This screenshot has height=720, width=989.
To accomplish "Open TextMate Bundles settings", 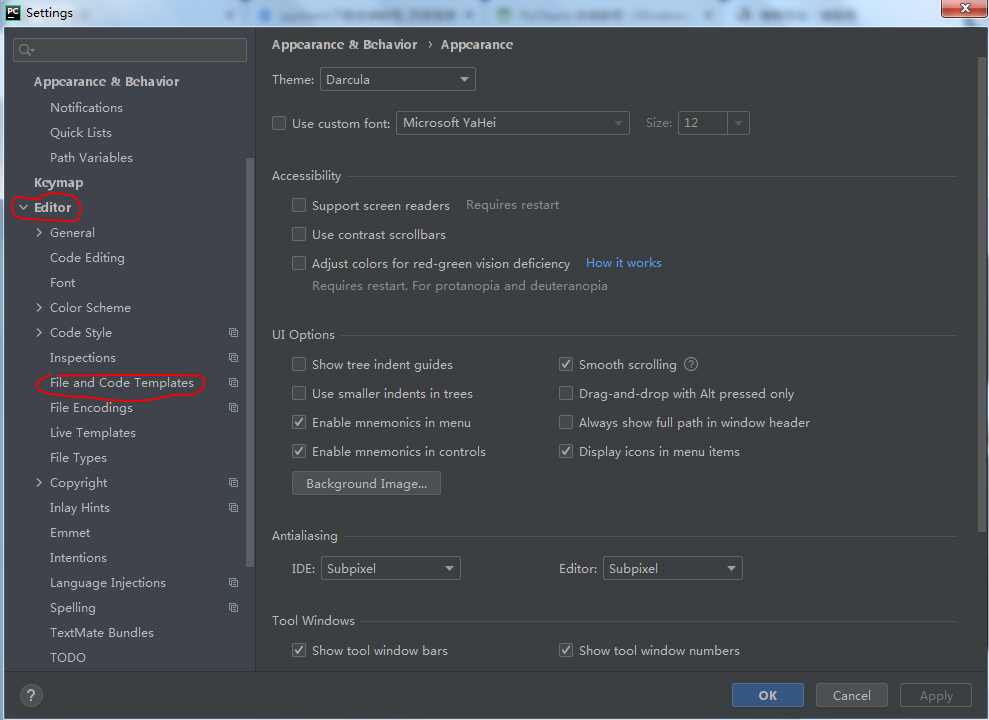I will click(x=102, y=632).
